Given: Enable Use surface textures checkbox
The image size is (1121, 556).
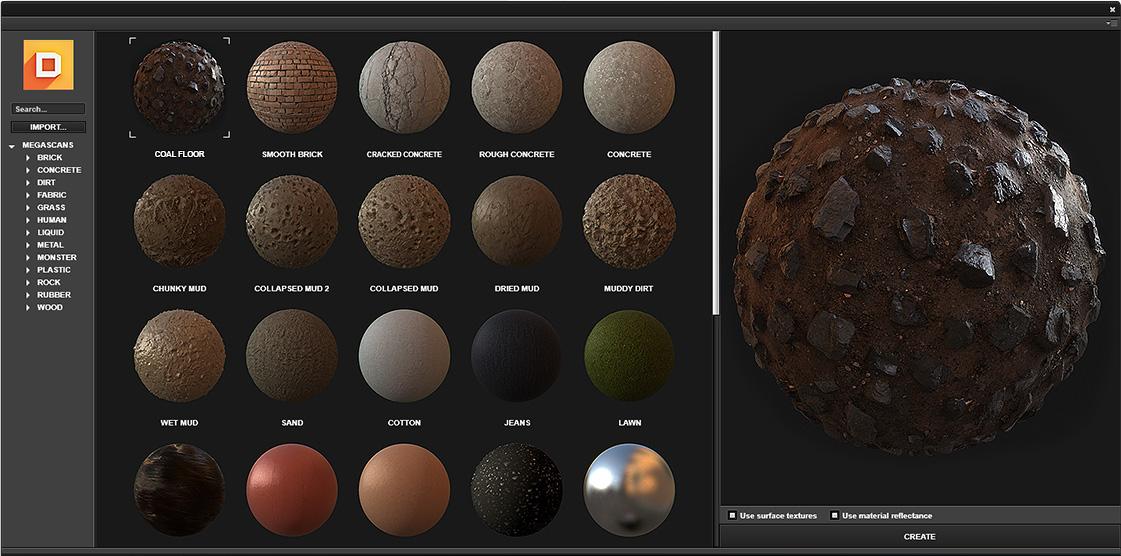Looking at the screenshot, I should [x=732, y=515].
